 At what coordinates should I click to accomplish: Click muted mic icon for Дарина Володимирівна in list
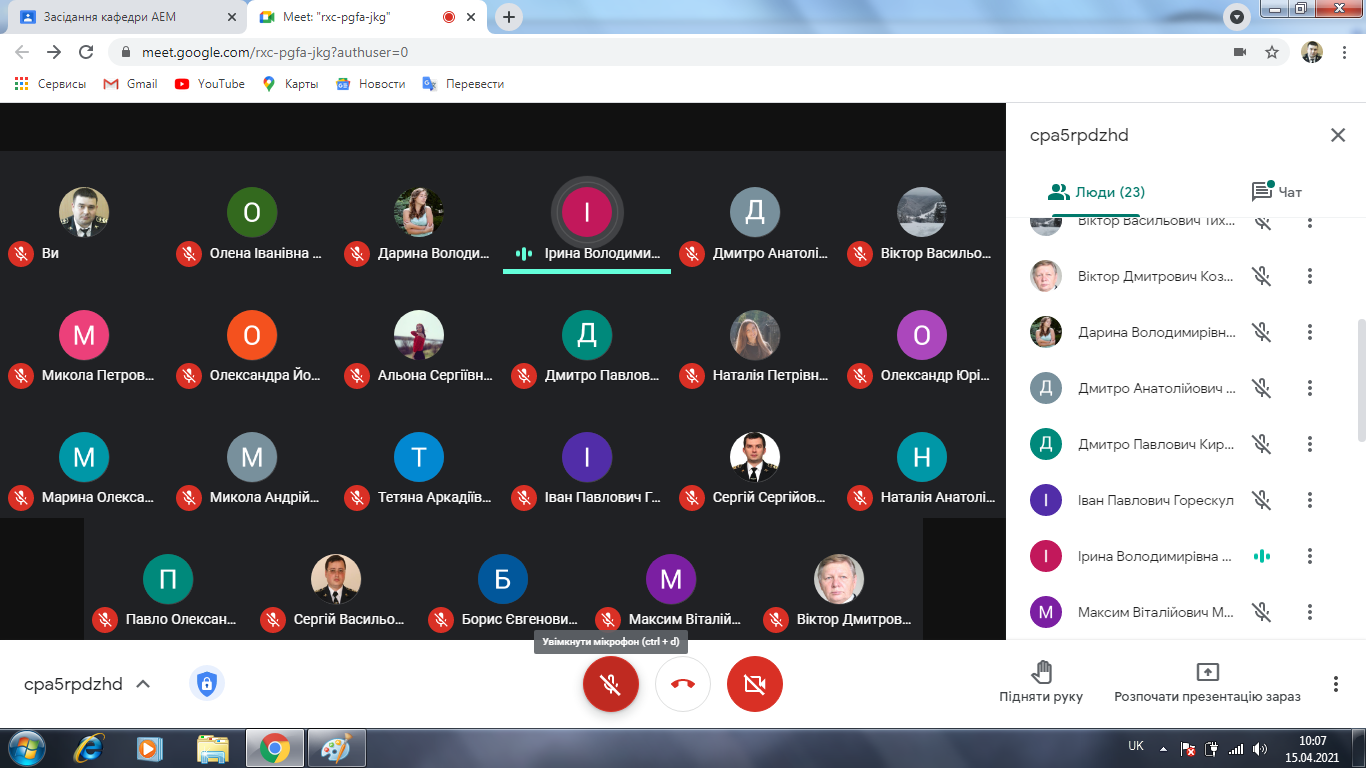tap(1262, 332)
